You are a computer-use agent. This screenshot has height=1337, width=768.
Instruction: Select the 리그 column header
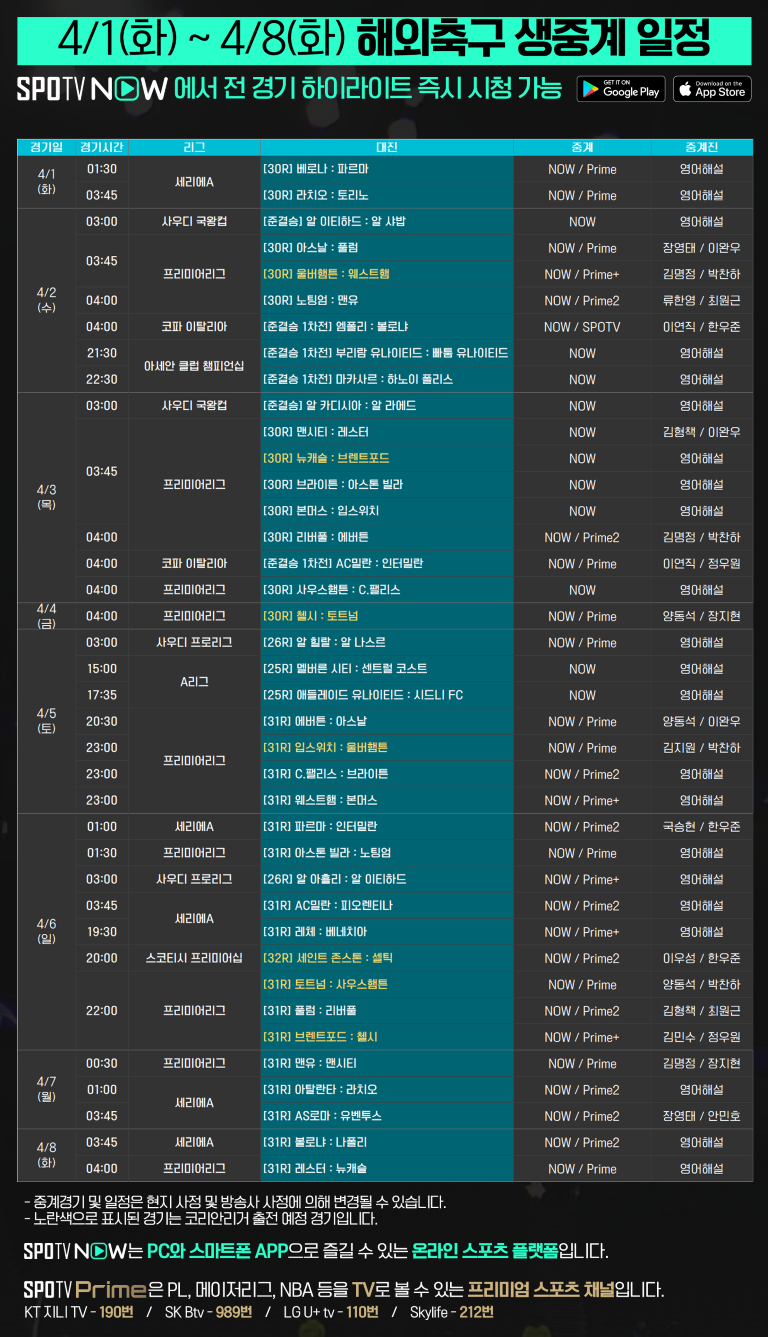coord(194,147)
